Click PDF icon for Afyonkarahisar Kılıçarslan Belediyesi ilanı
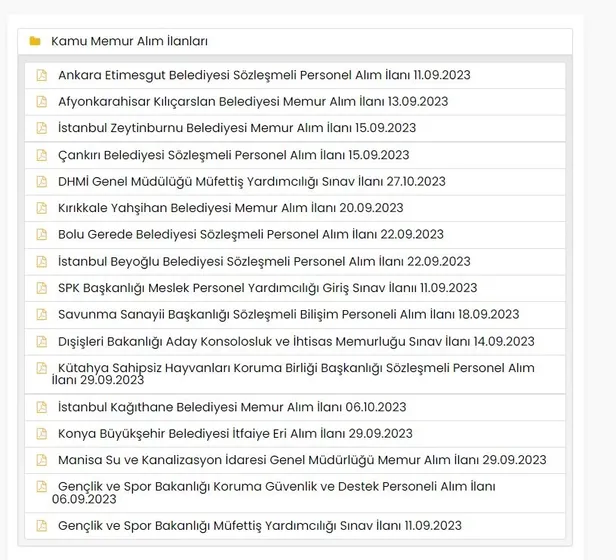Viewport: 616px width, 560px height. click(x=42, y=102)
